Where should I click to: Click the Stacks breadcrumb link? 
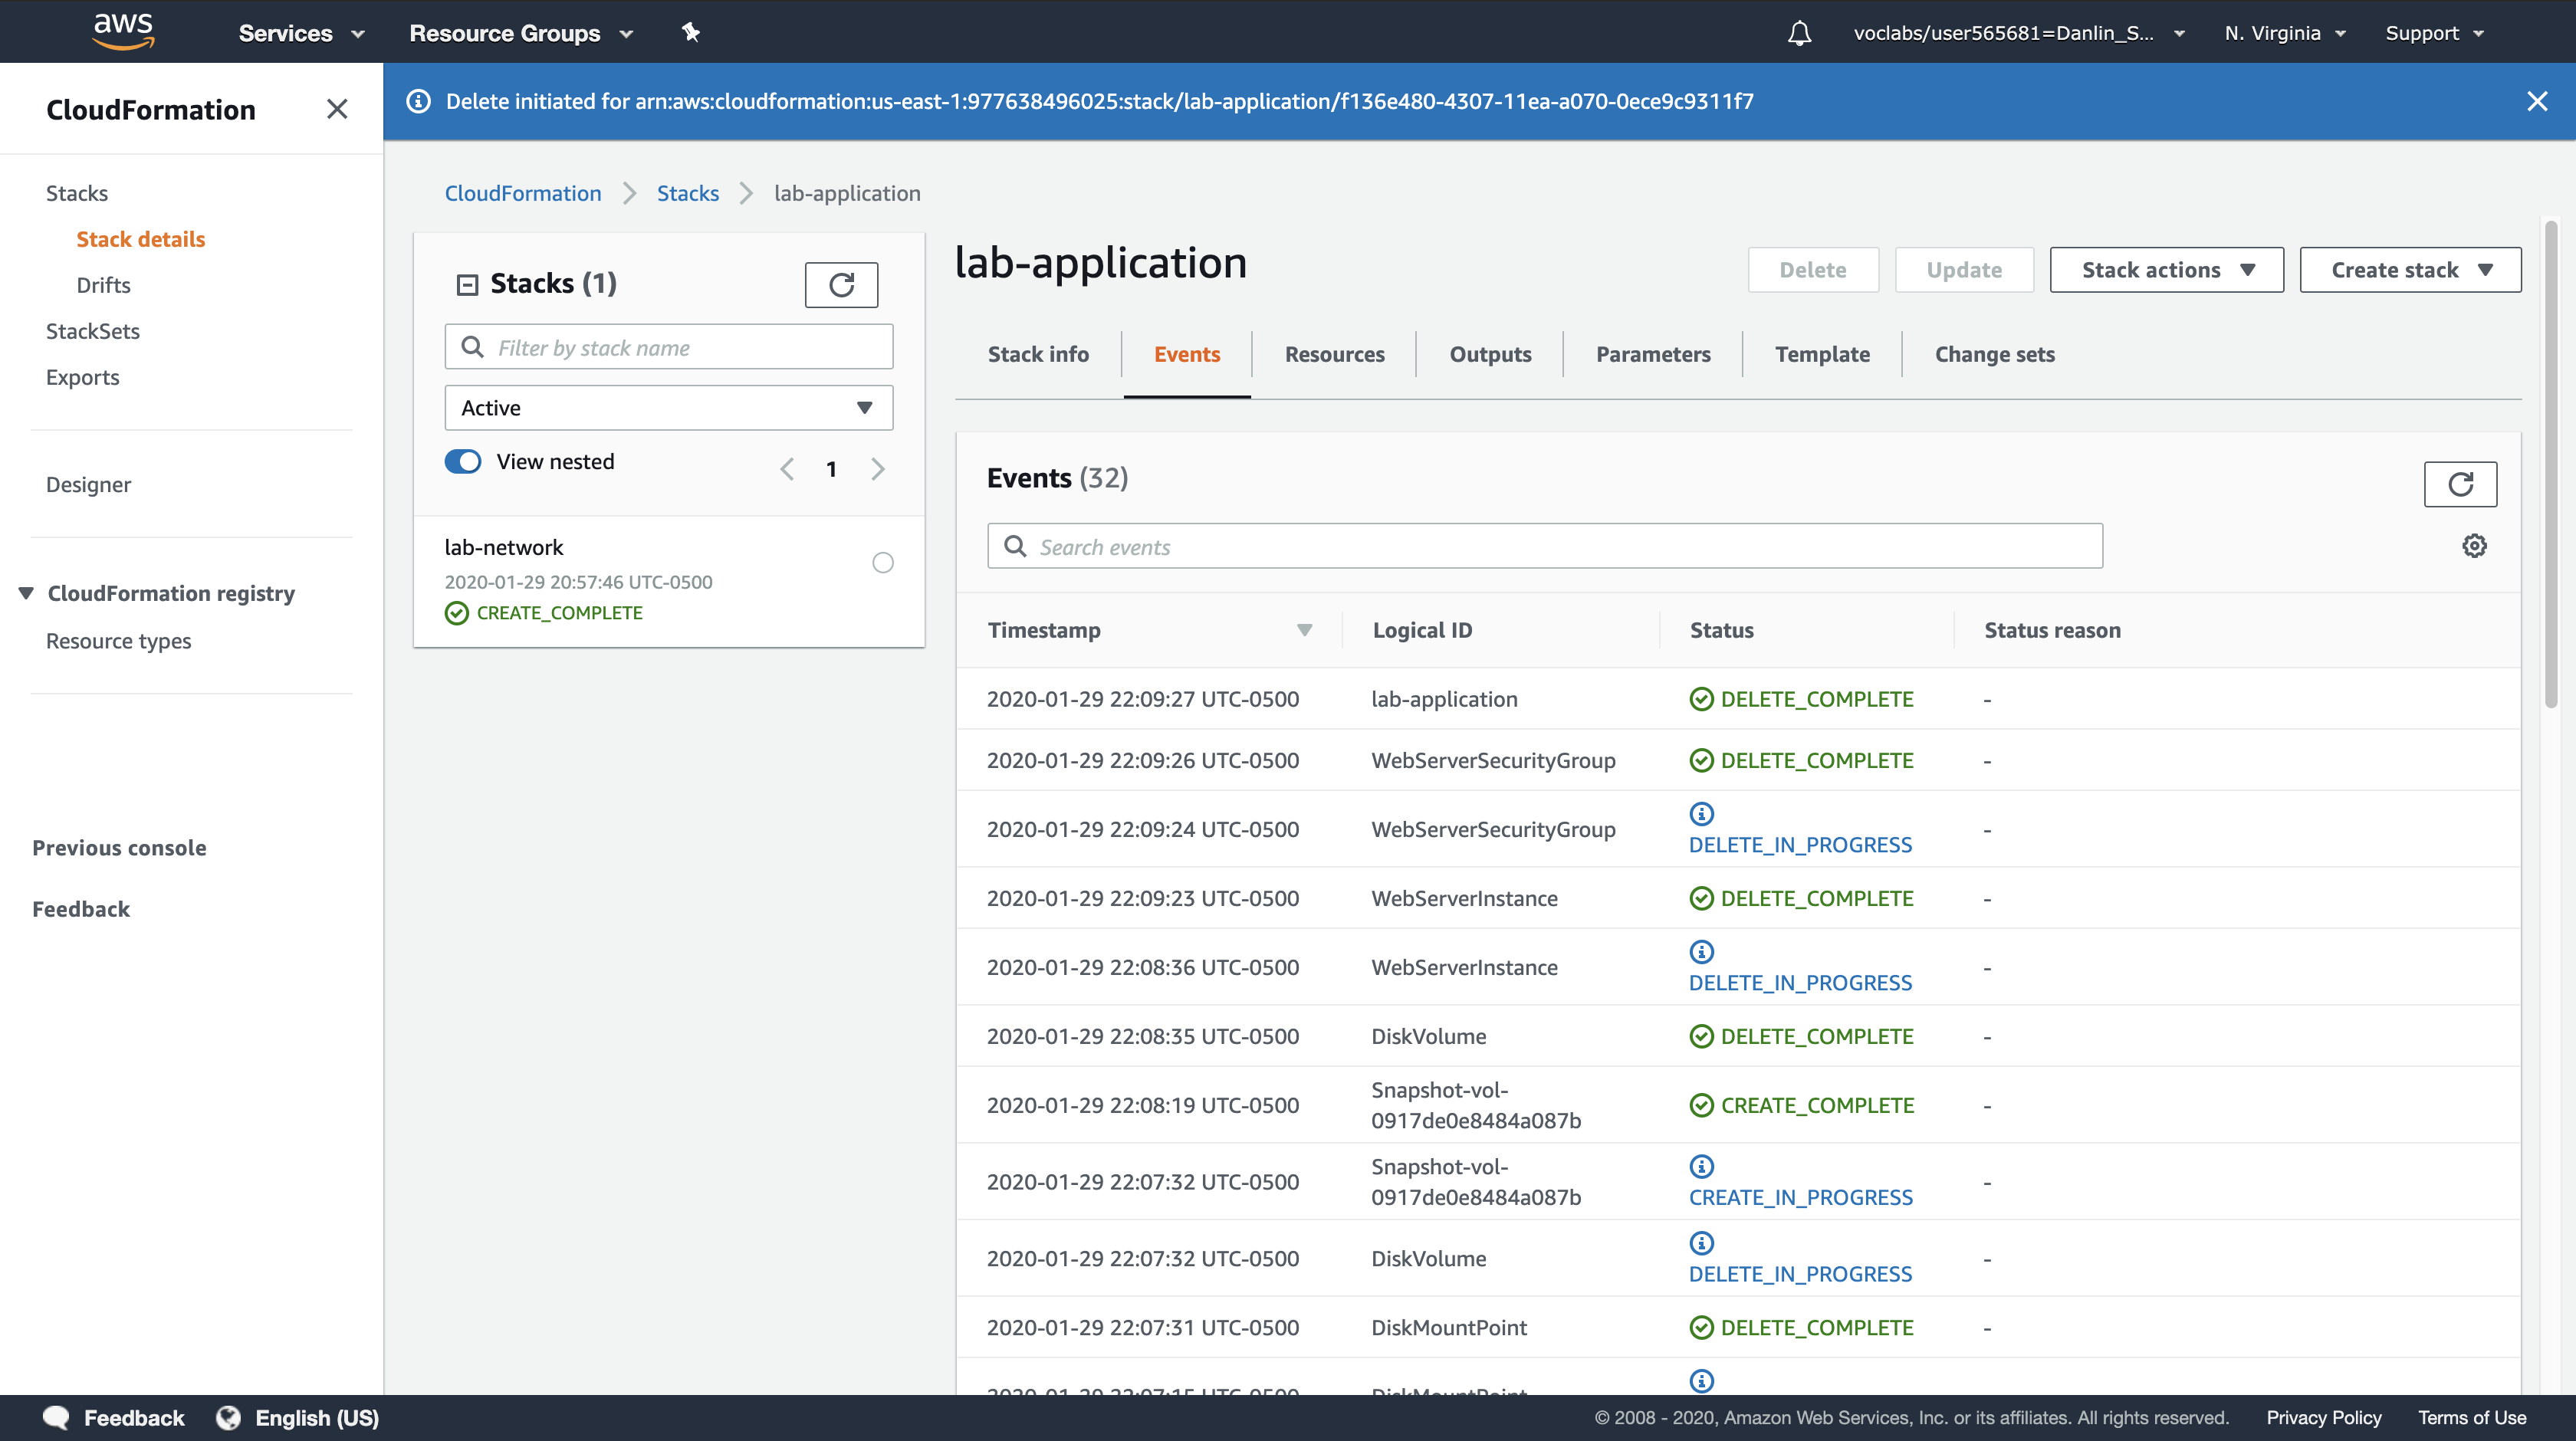coord(687,193)
